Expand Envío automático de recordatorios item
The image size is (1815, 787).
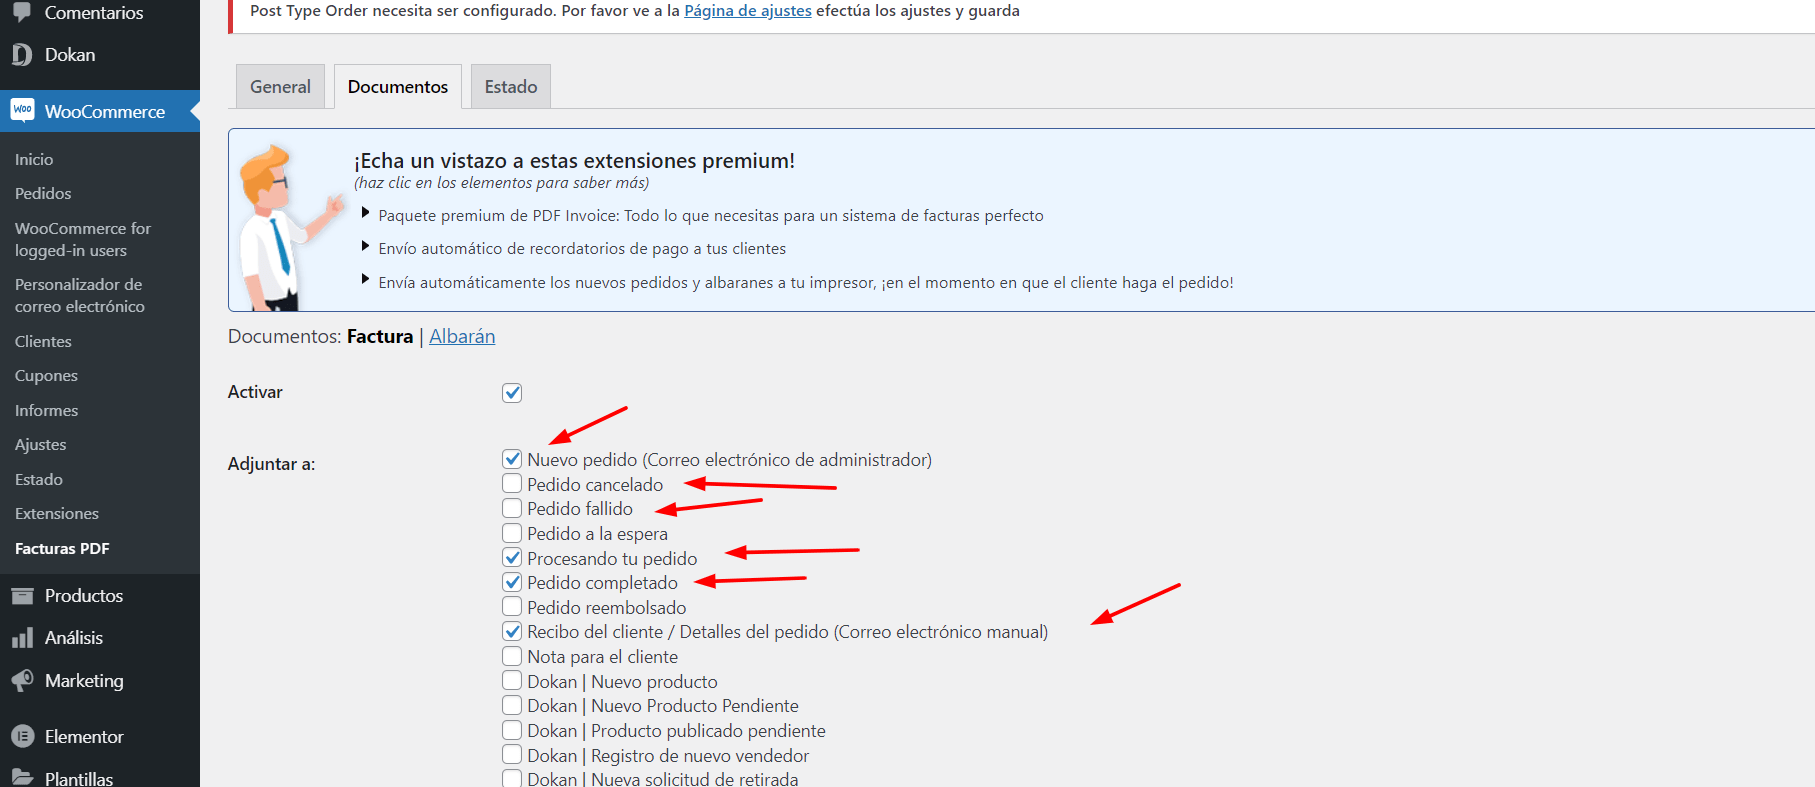pyautogui.click(x=582, y=248)
